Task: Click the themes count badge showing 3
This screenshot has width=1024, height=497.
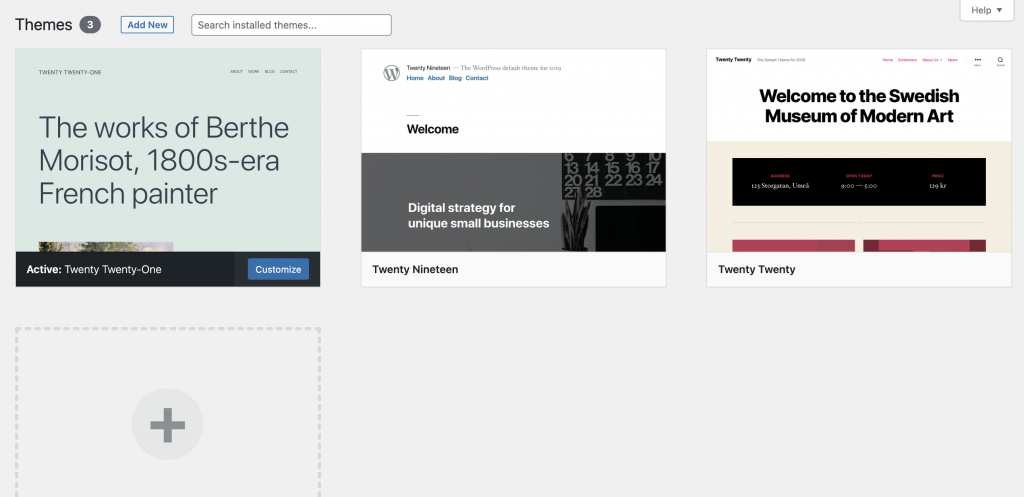Action: (90, 25)
